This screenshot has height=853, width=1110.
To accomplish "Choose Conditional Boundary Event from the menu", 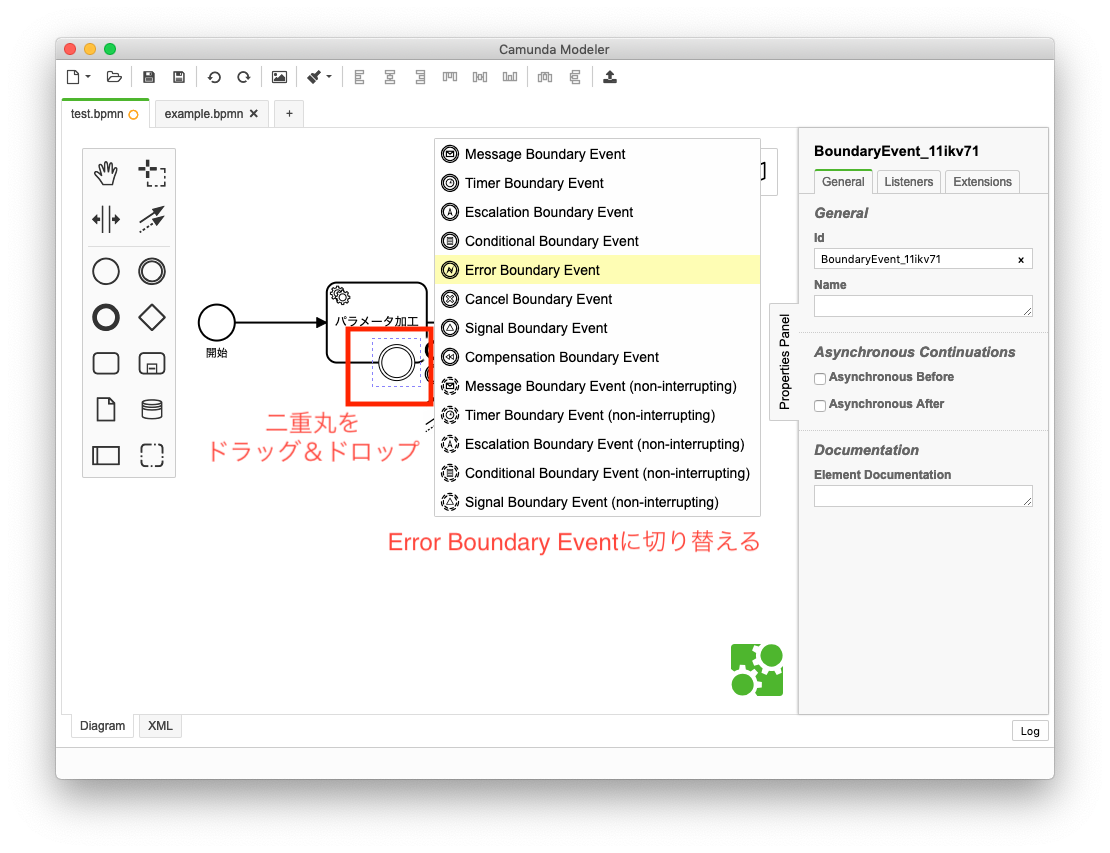I will (597, 241).
